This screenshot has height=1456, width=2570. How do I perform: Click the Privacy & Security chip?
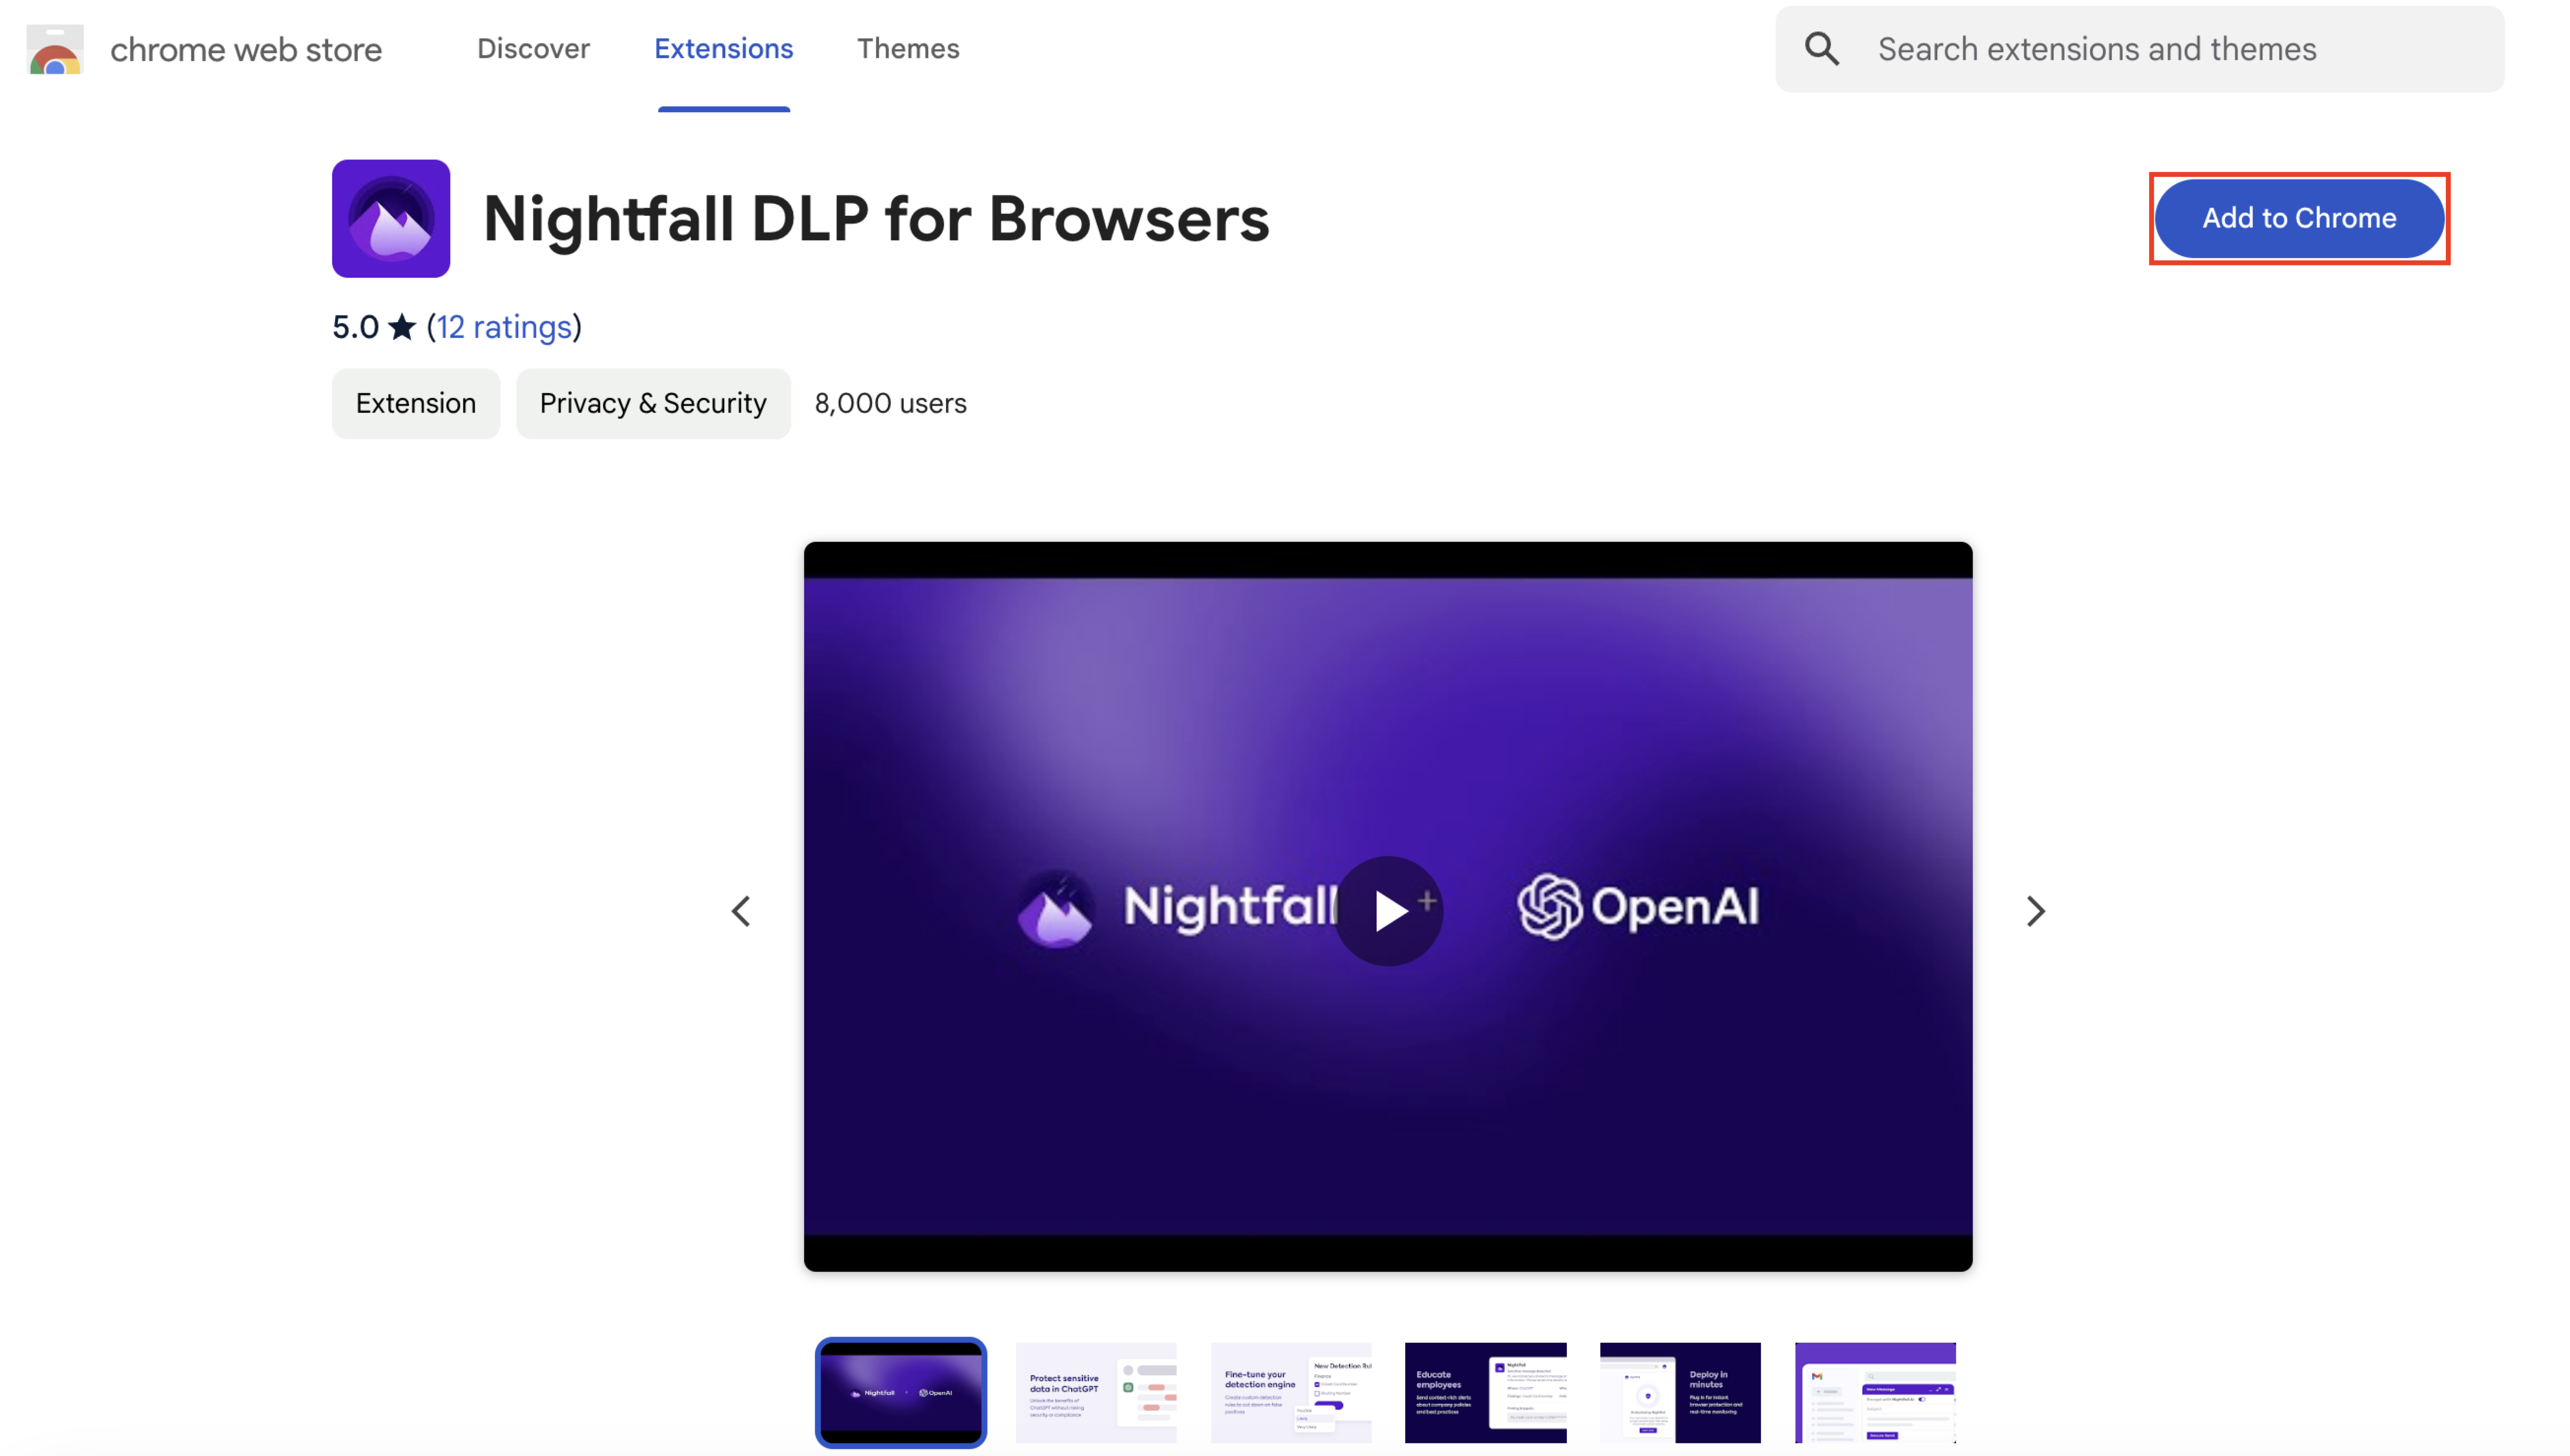click(653, 403)
